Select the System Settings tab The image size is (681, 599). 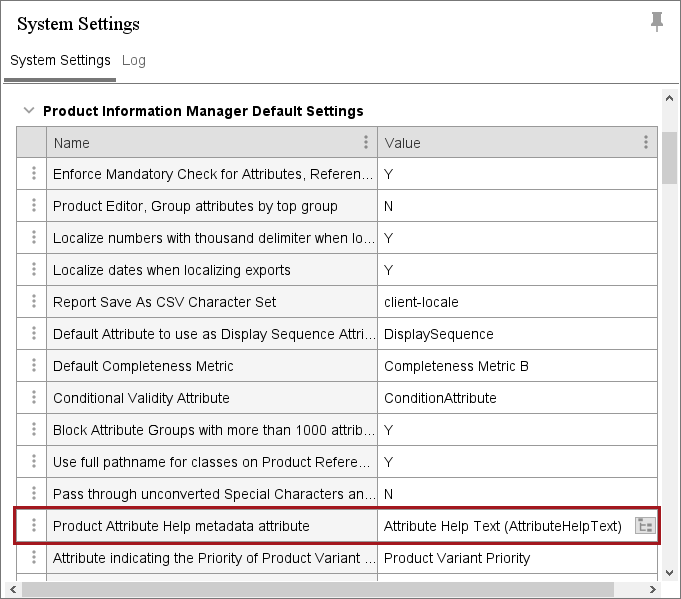coord(60,60)
